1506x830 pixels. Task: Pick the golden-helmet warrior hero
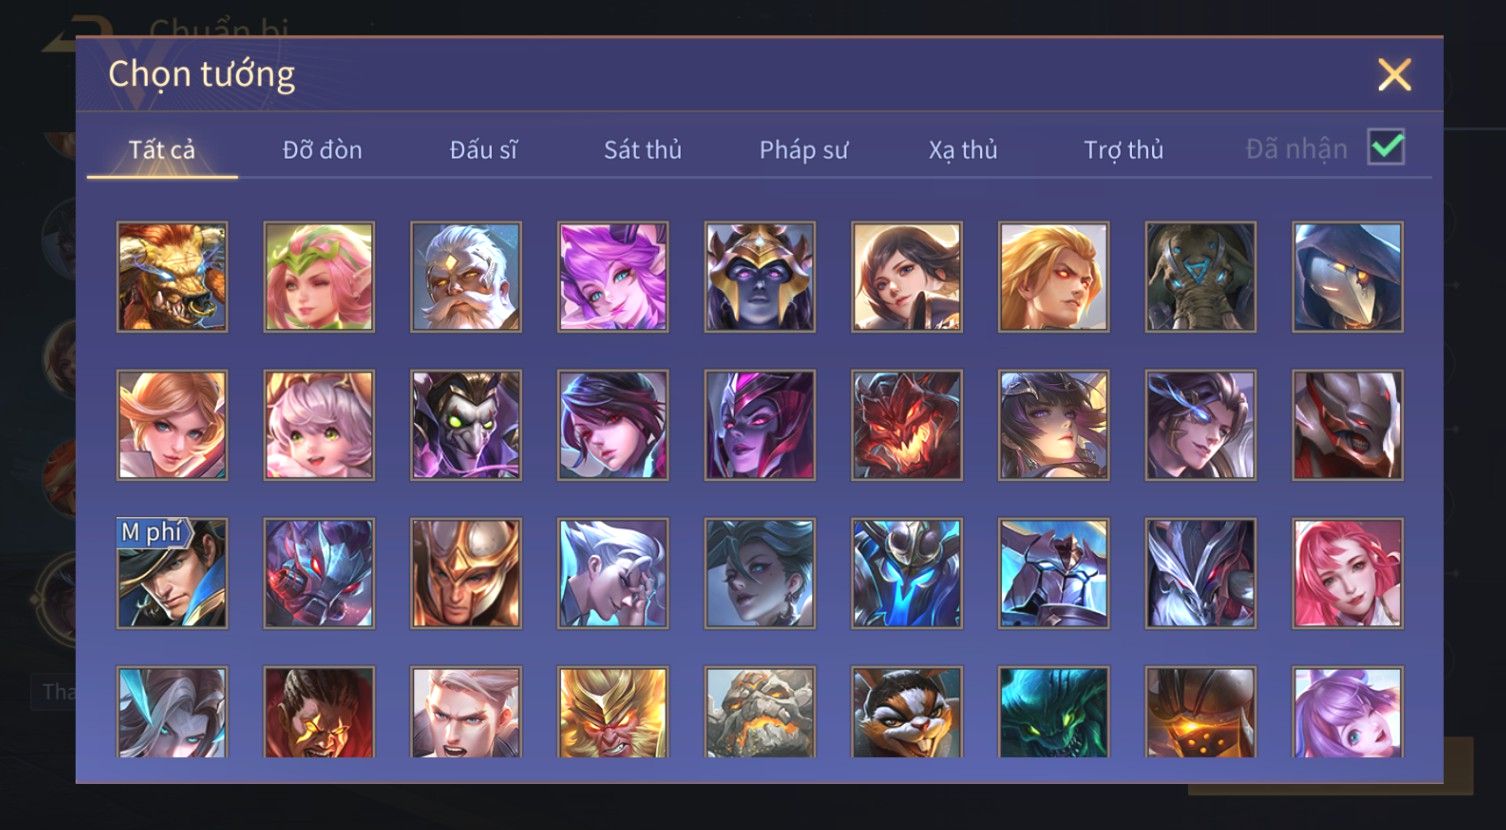pos(466,573)
